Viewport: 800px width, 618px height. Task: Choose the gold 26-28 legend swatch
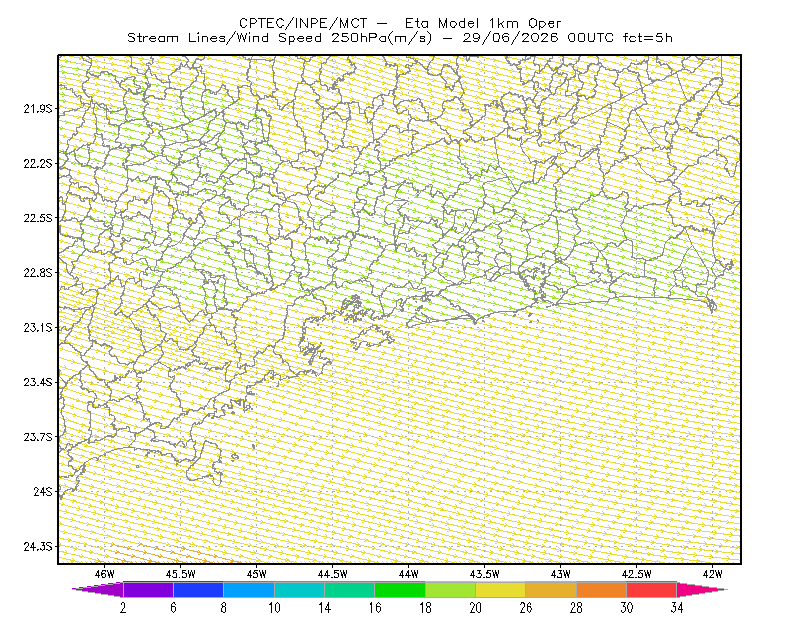(x=551, y=589)
